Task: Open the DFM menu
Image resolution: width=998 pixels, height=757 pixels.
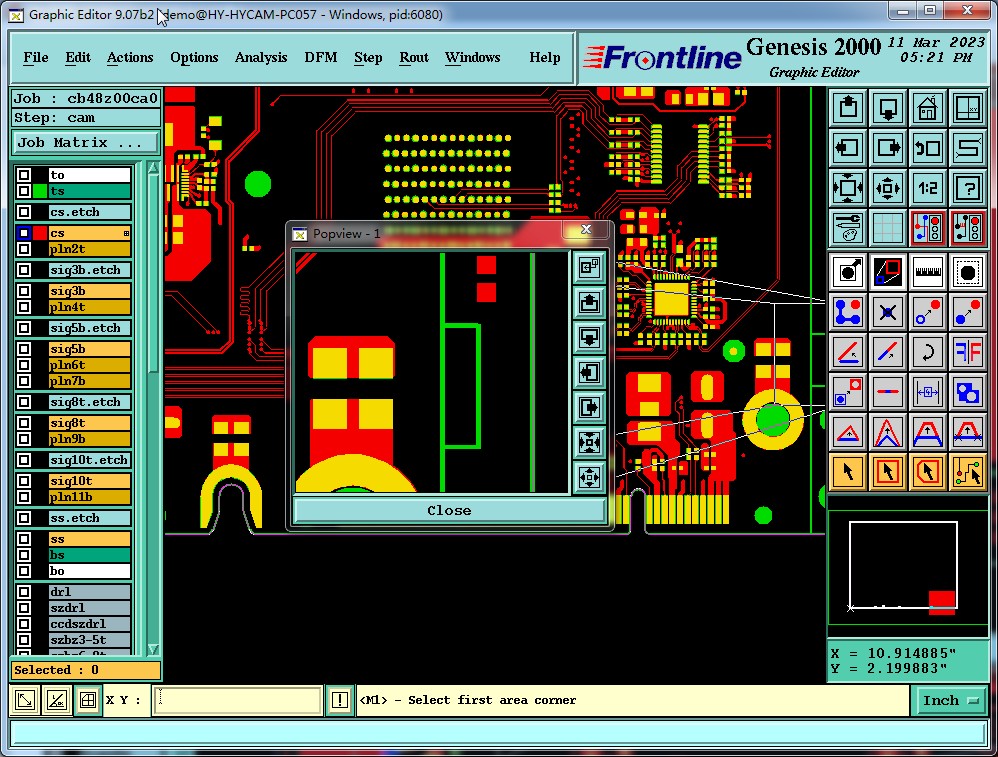Action: pyautogui.click(x=321, y=57)
